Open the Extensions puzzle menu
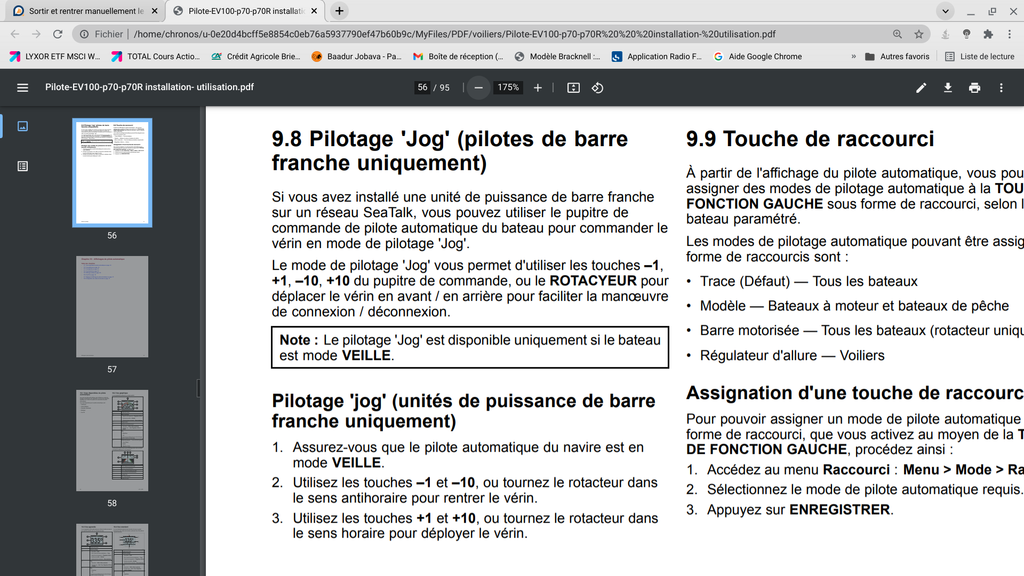1024x576 pixels. tap(988, 34)
